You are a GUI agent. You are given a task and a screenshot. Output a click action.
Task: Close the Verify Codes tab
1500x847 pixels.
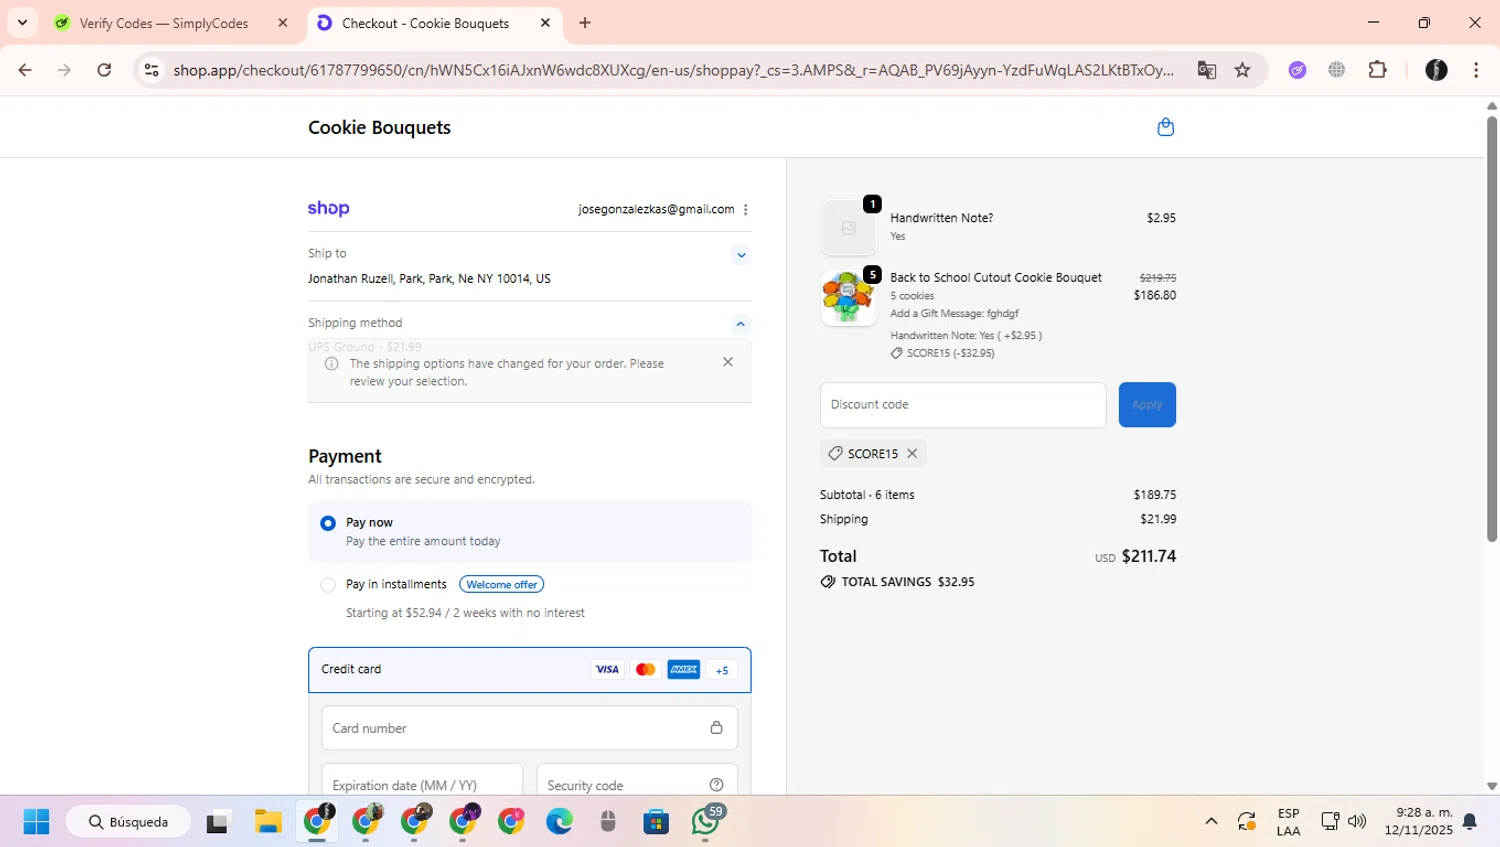pos(283,23)
